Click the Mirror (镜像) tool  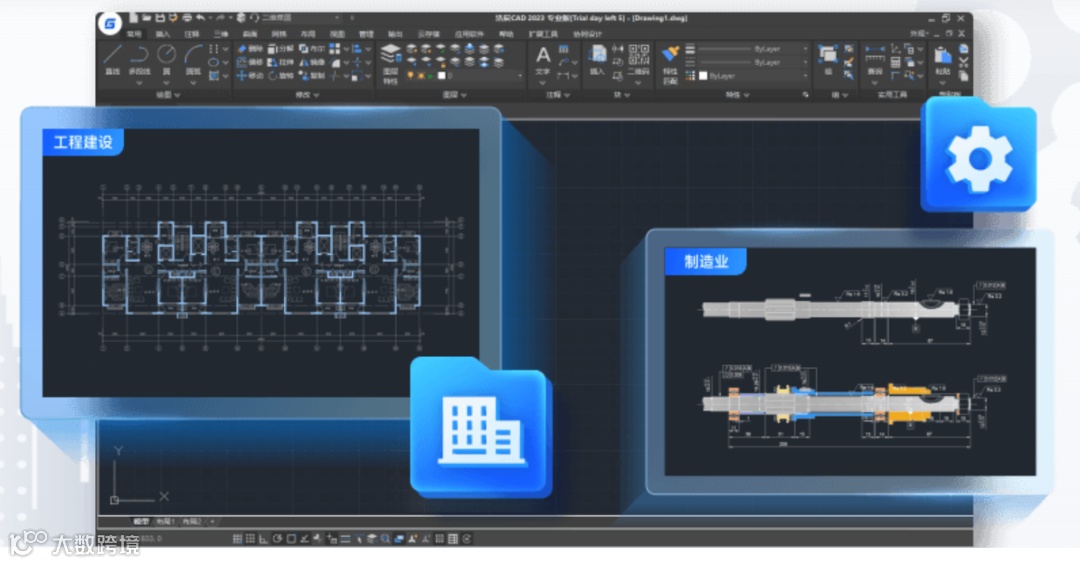(312, 62)
